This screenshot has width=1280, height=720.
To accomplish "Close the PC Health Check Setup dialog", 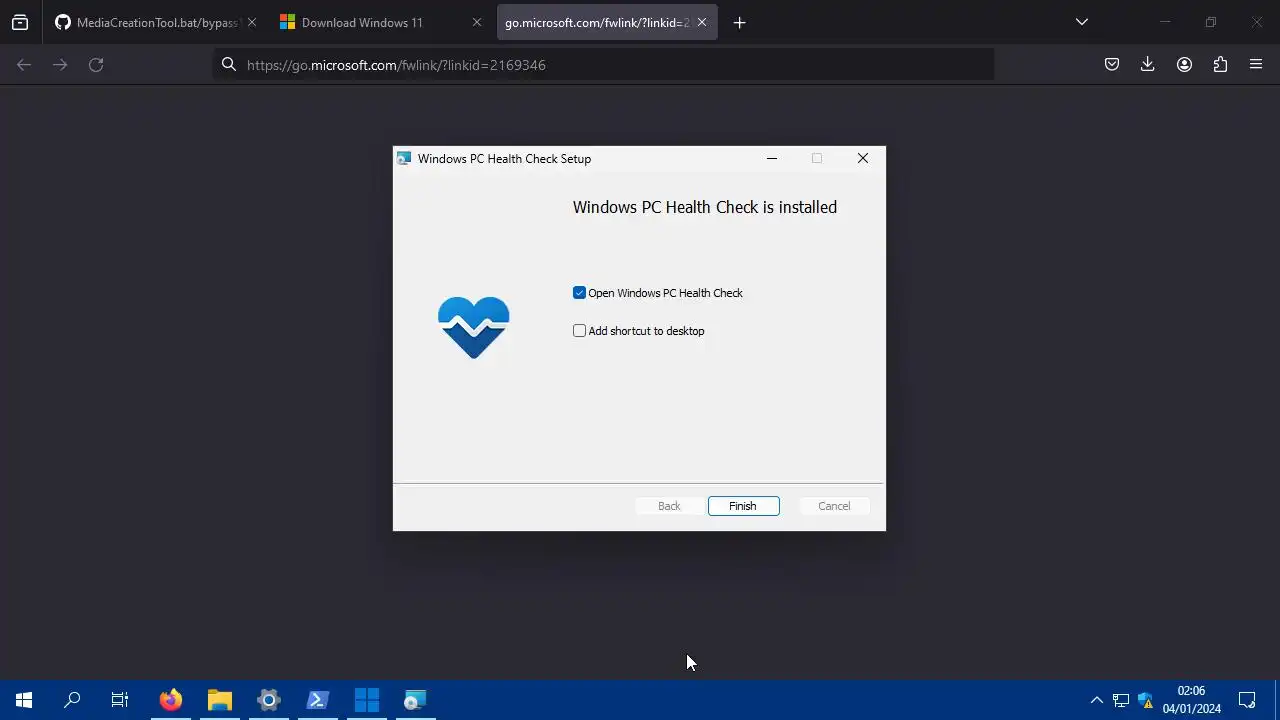I will (x=862, y=158).
